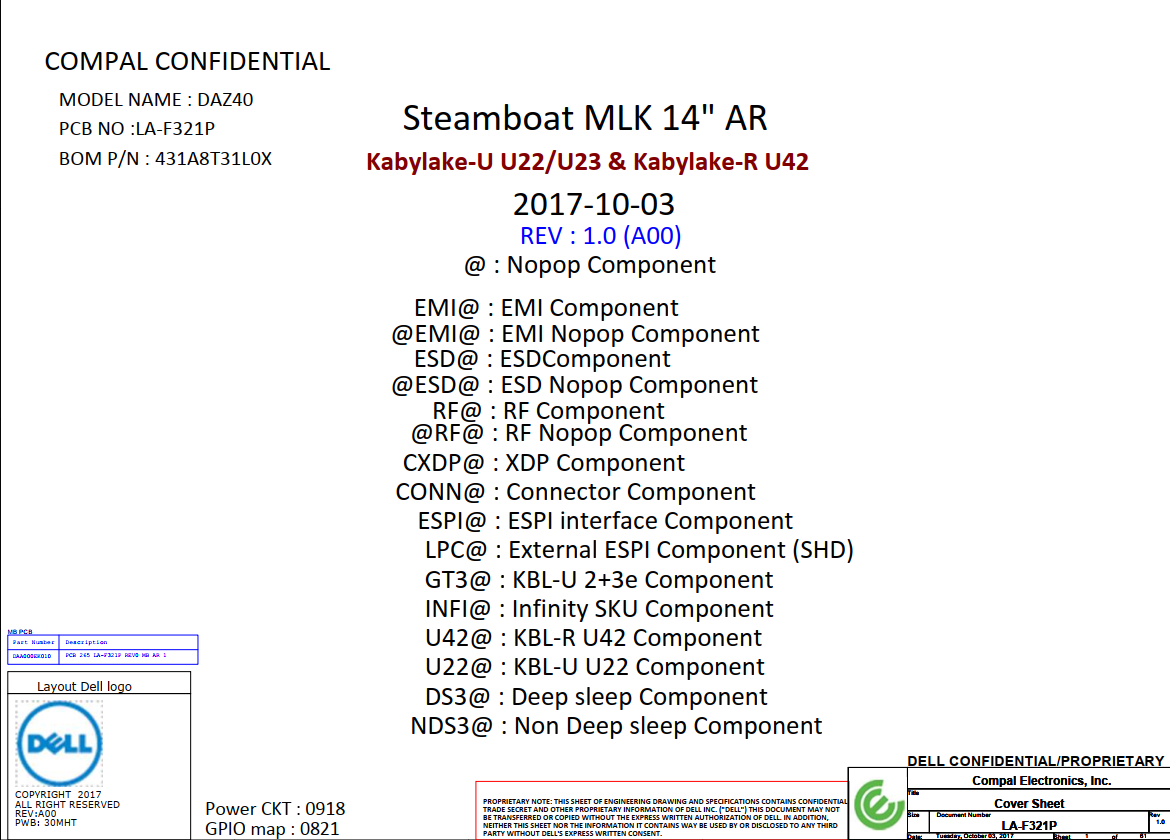1170x840 pixels.
Task: Click 'DS3@ : Deep sleep Component' line
Action: pyautogui.click(x=596, y=697)
